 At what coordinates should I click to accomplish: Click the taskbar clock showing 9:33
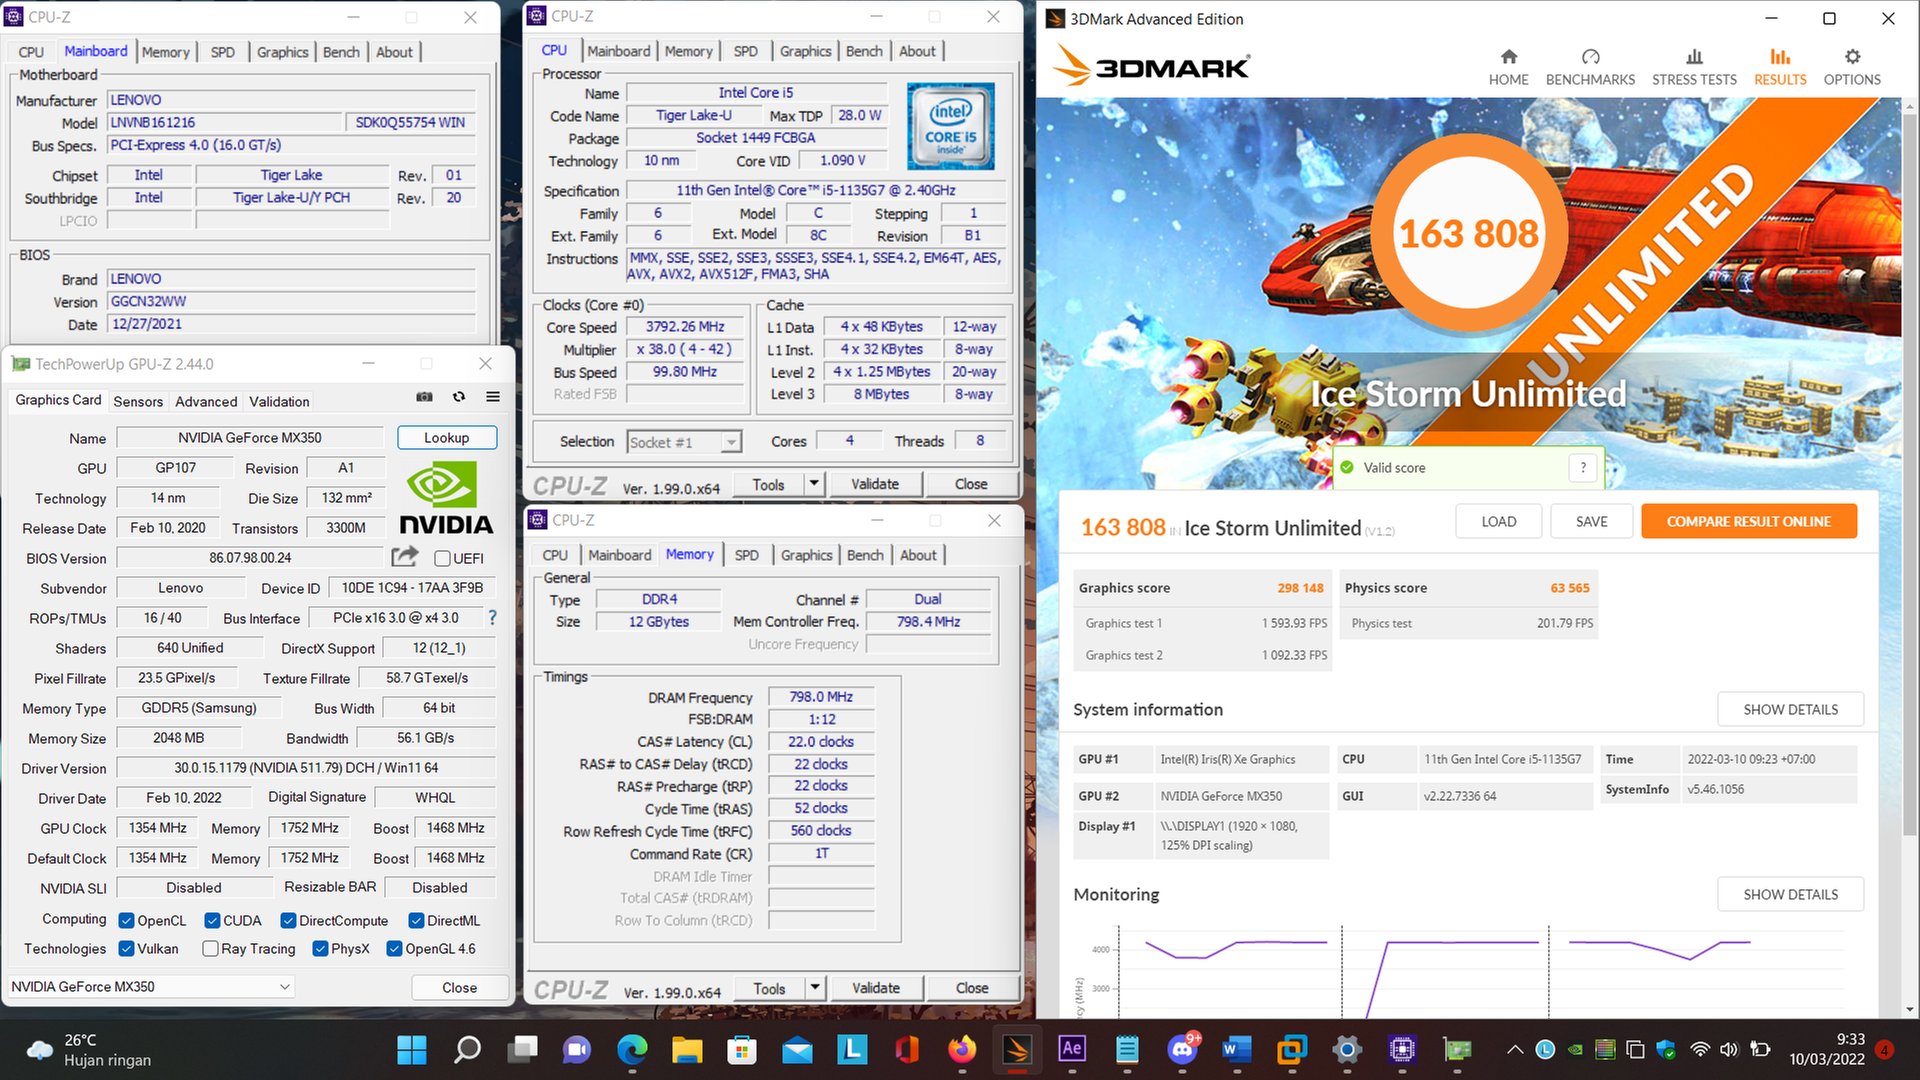[1827, 1049]
